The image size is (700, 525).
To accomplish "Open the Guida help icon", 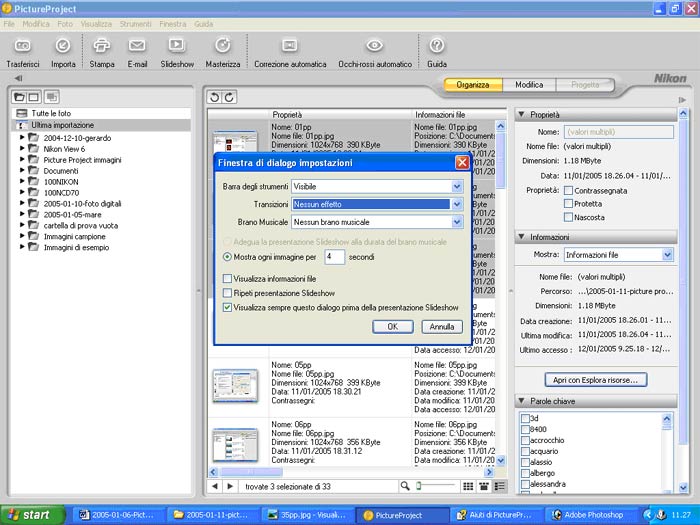I will pyautogui.click(x=437, y=45).
